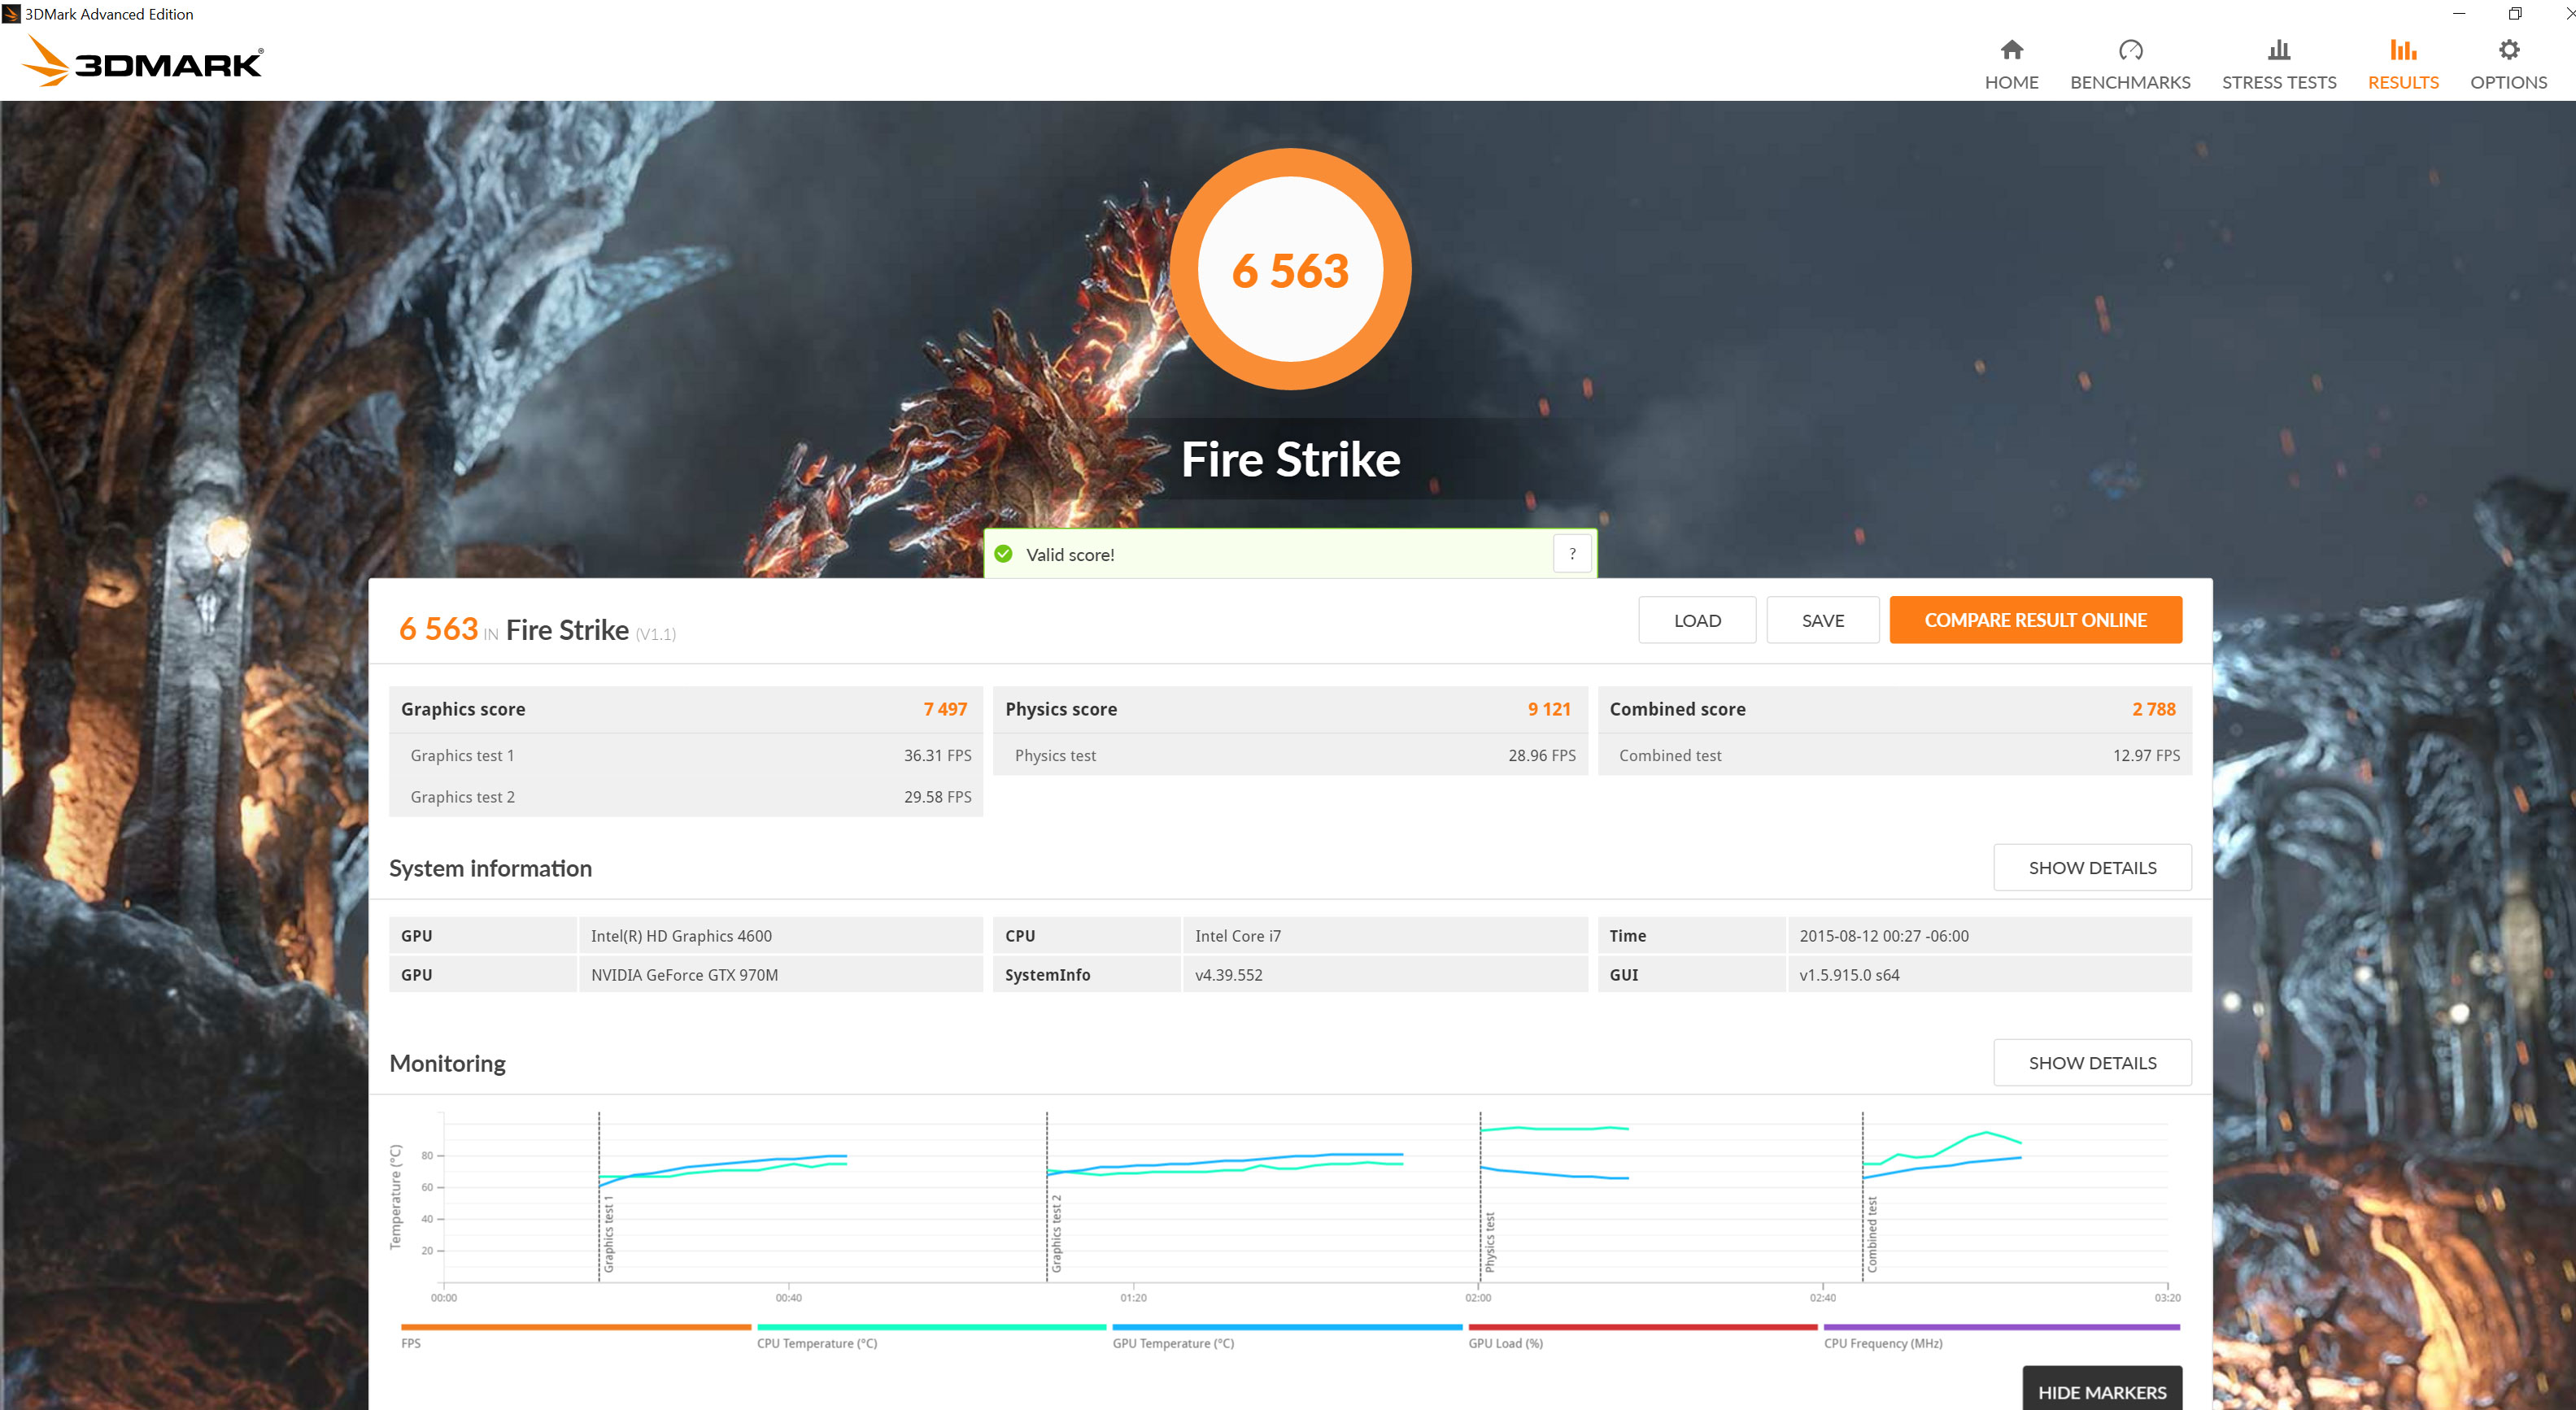The width and height of the screenshot is (2576, 1410).
Task: Click the Intel Core i7 CPU value
Action: [1237, 935]
